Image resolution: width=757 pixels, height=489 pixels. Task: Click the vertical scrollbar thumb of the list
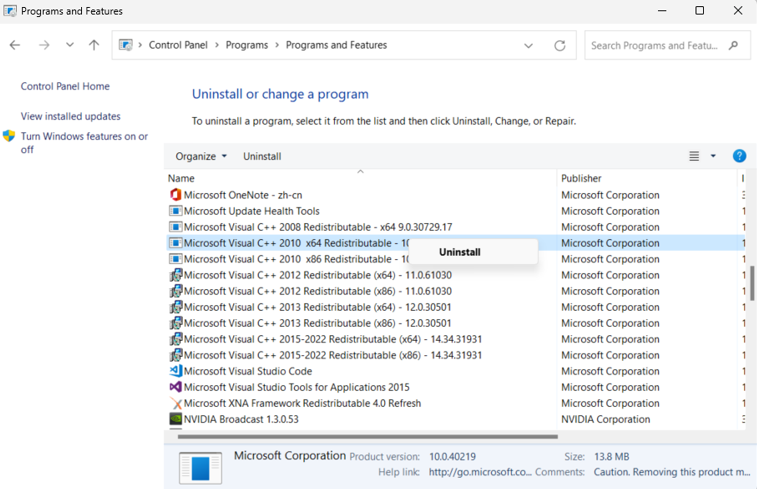(753, 283)
